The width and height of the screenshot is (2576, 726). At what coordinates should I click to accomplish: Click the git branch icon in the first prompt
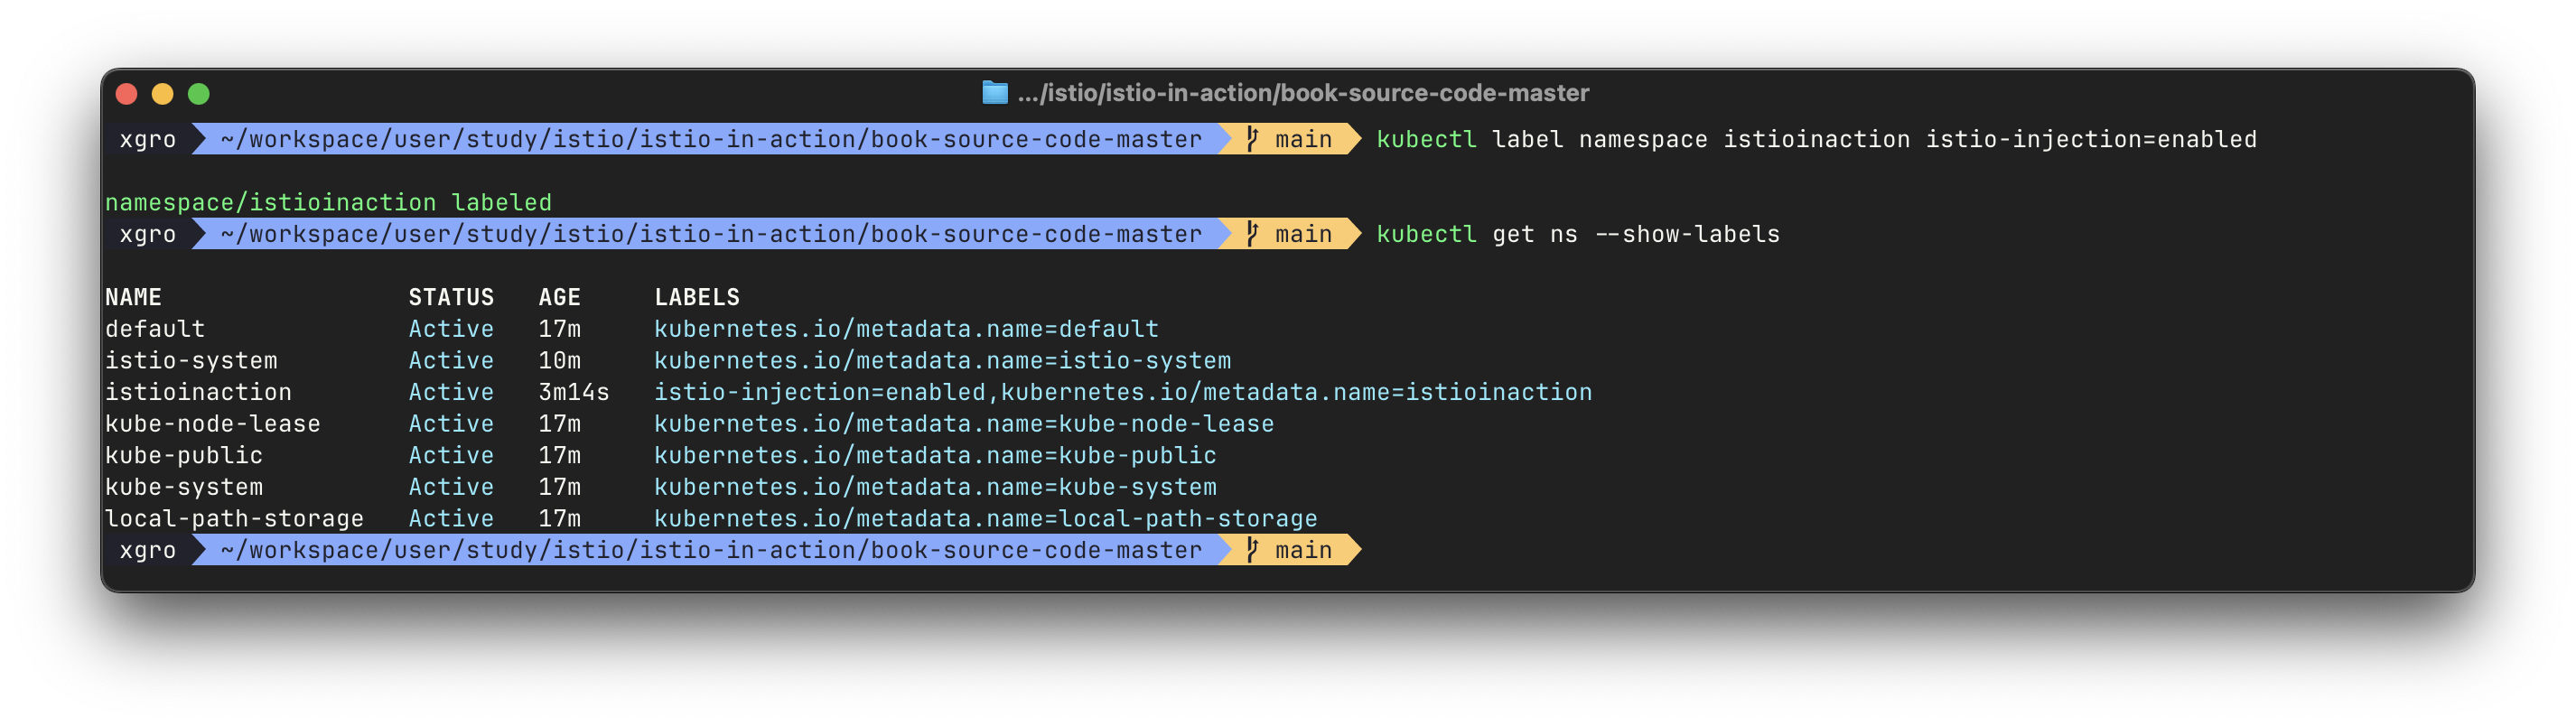point(1252,139)
